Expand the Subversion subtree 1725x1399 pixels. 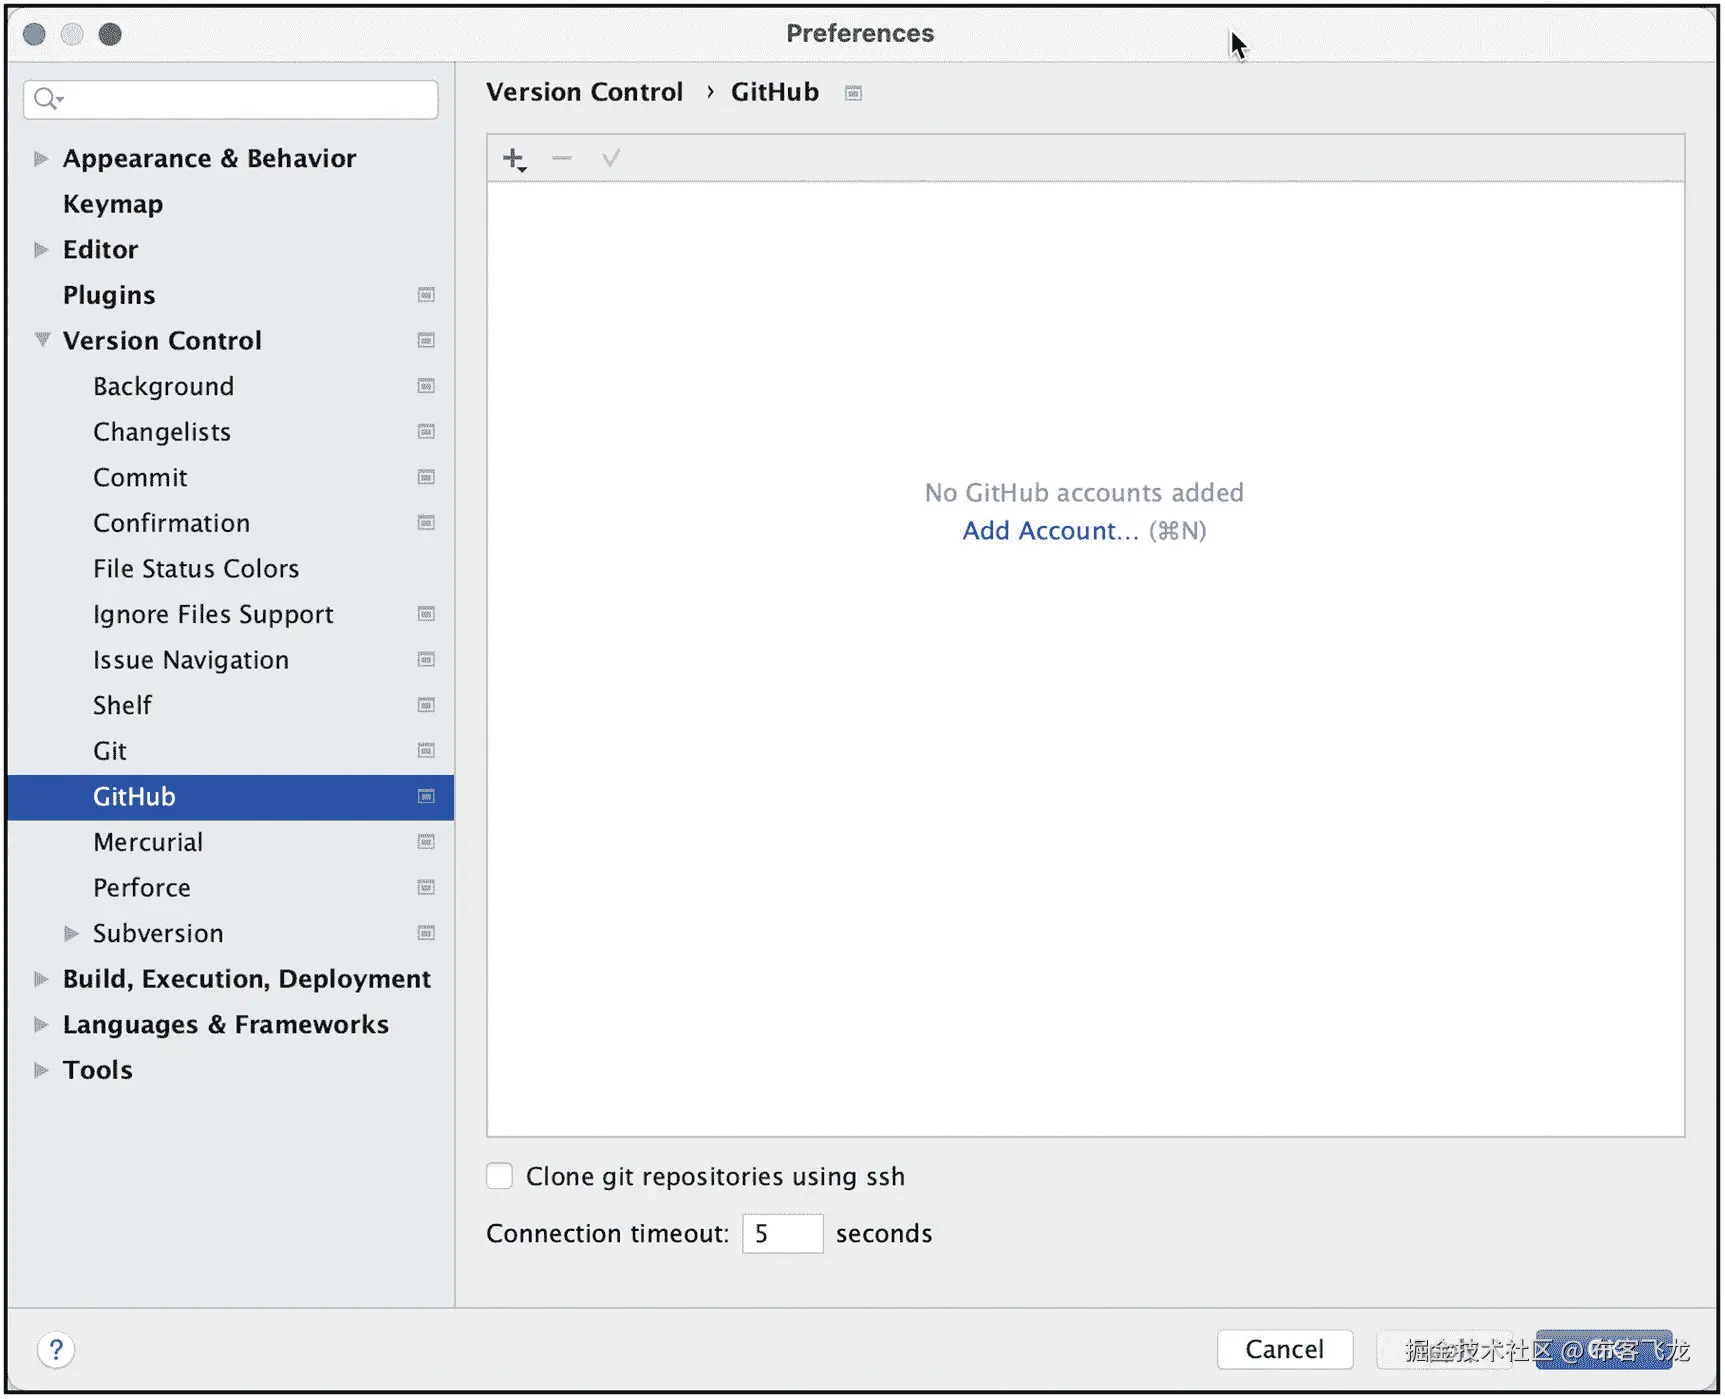[x=71, y=934]
